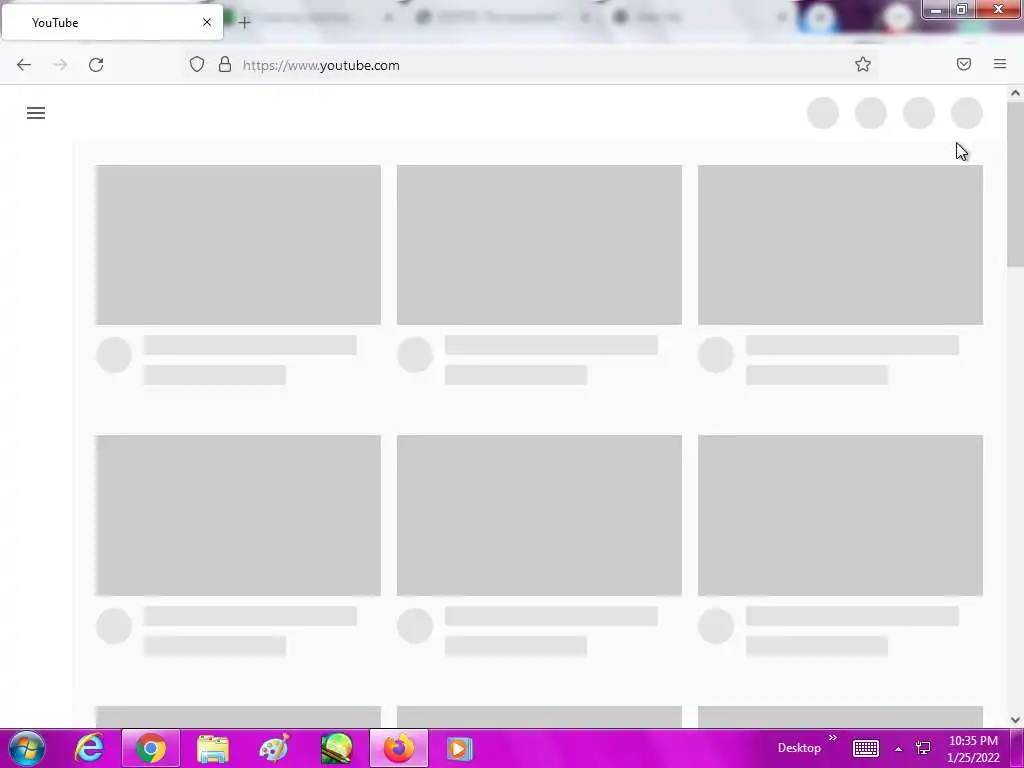
Task: Click the middle placeholder thumbnail in the second row
Action: coord(539,515)
